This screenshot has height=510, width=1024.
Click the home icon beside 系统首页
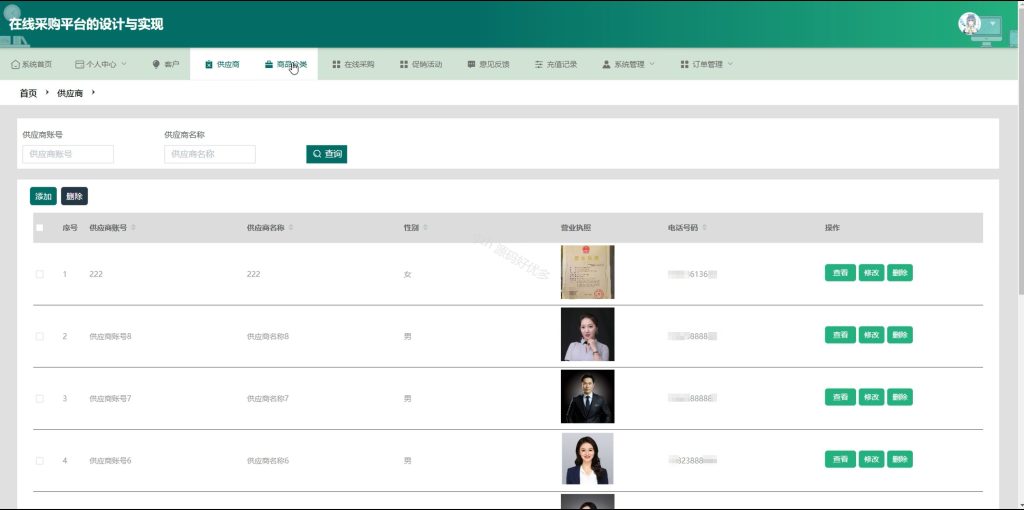tap(16, 65)
